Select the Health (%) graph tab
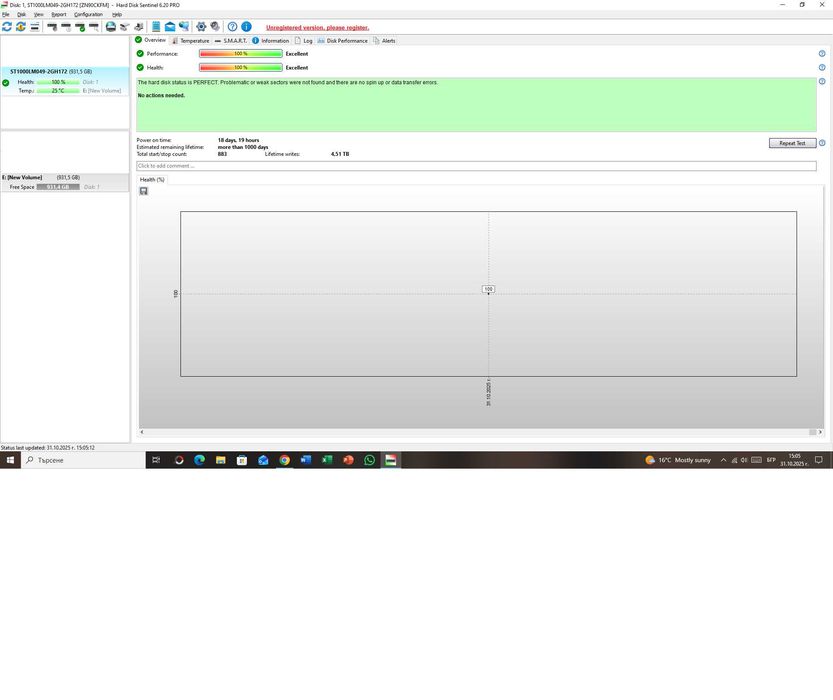 (x=152, y=180)
